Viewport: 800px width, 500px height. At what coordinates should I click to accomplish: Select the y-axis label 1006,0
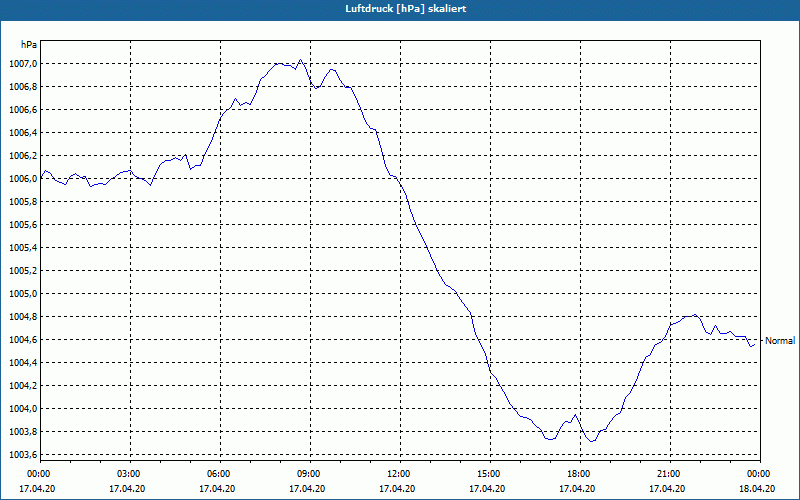tap(23, 179)
